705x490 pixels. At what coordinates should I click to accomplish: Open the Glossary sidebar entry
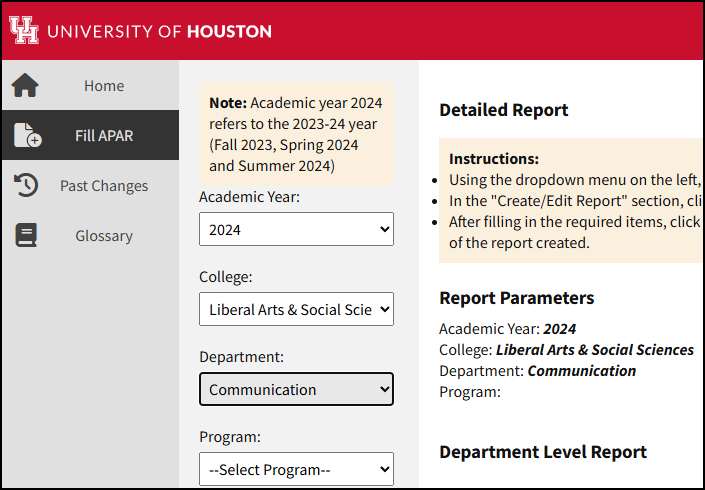point(103,236)
